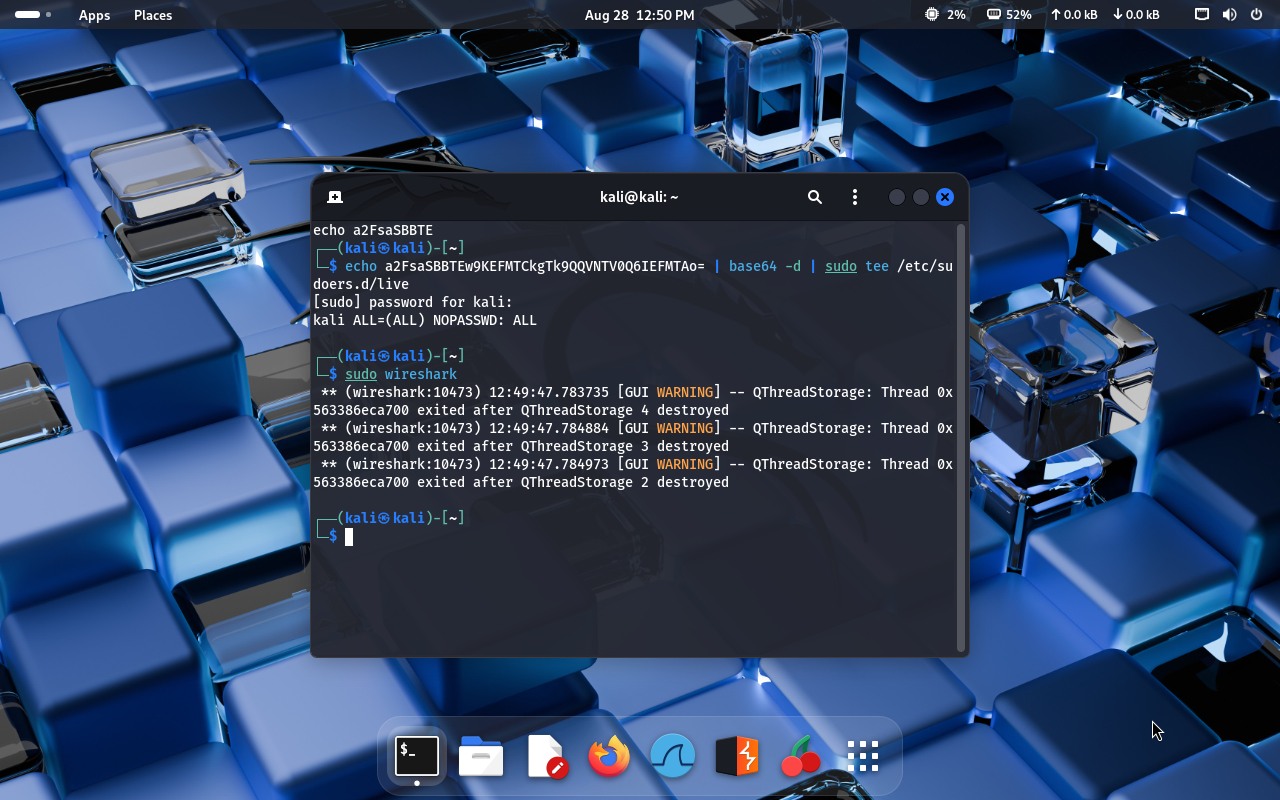Open the text editor dock icon

click(x=546, y=756)
